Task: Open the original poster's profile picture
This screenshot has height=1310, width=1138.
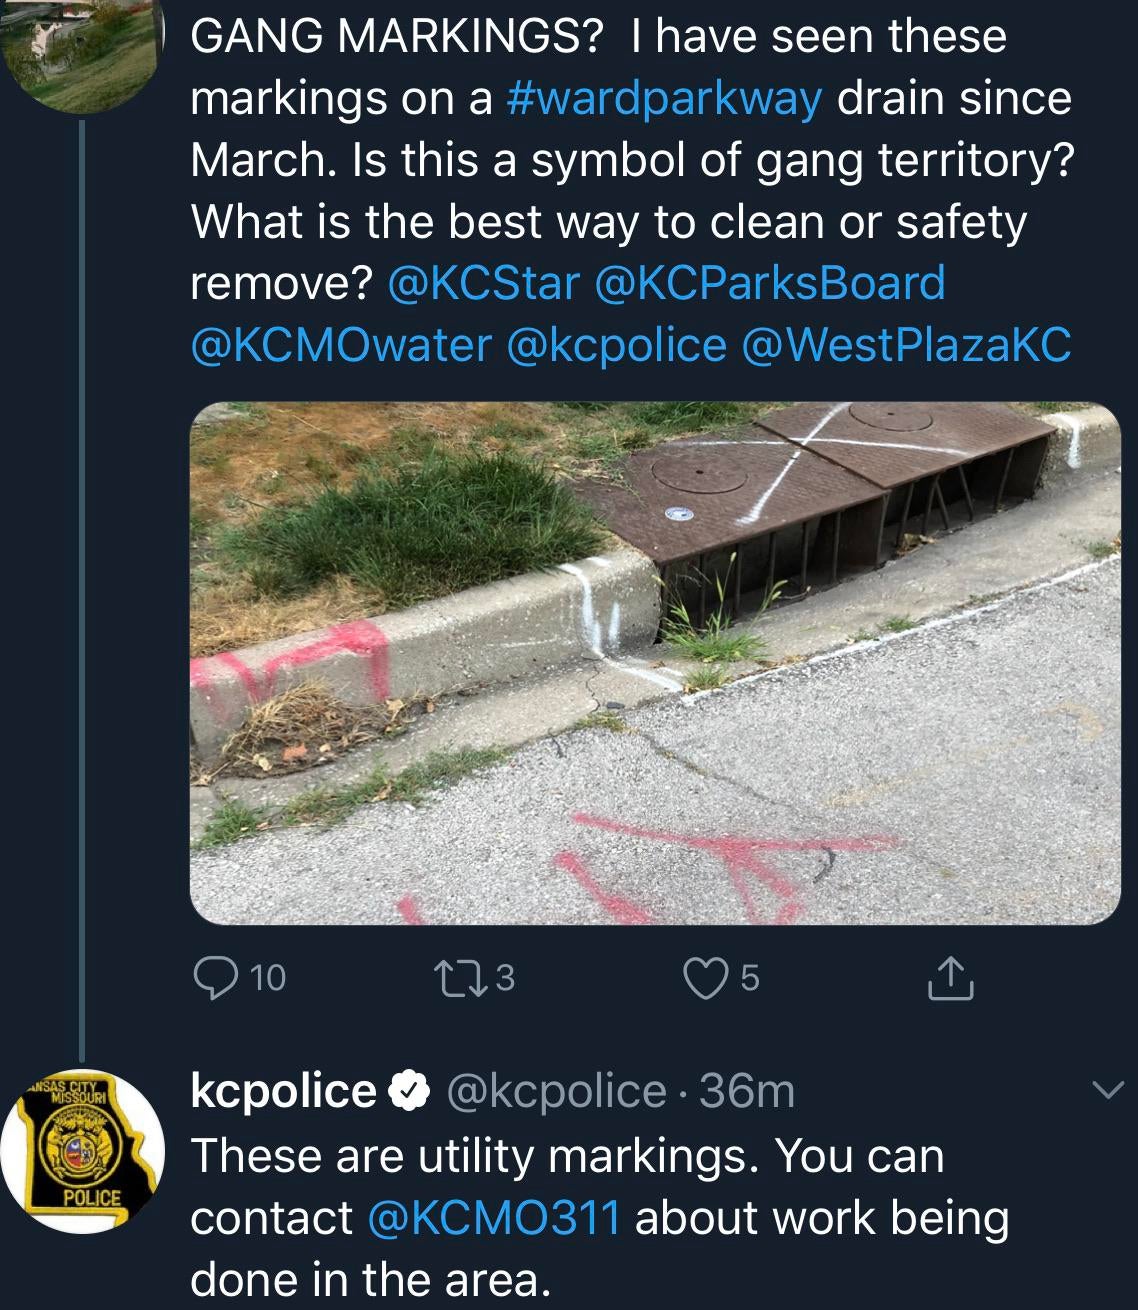Action: pos(82,50)
